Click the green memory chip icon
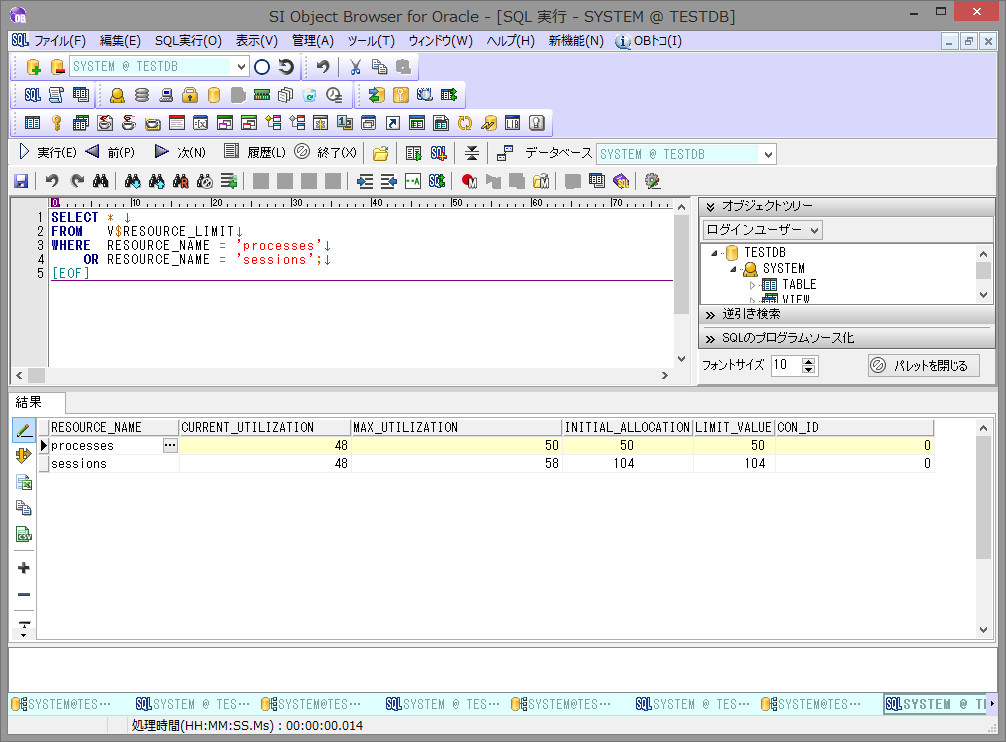 click(262, 95)
